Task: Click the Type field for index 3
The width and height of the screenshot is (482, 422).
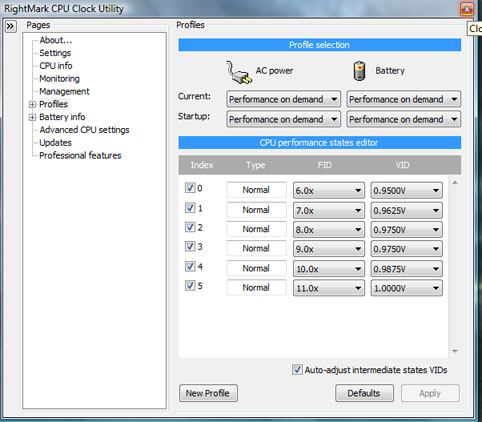Action: [256, 248]
